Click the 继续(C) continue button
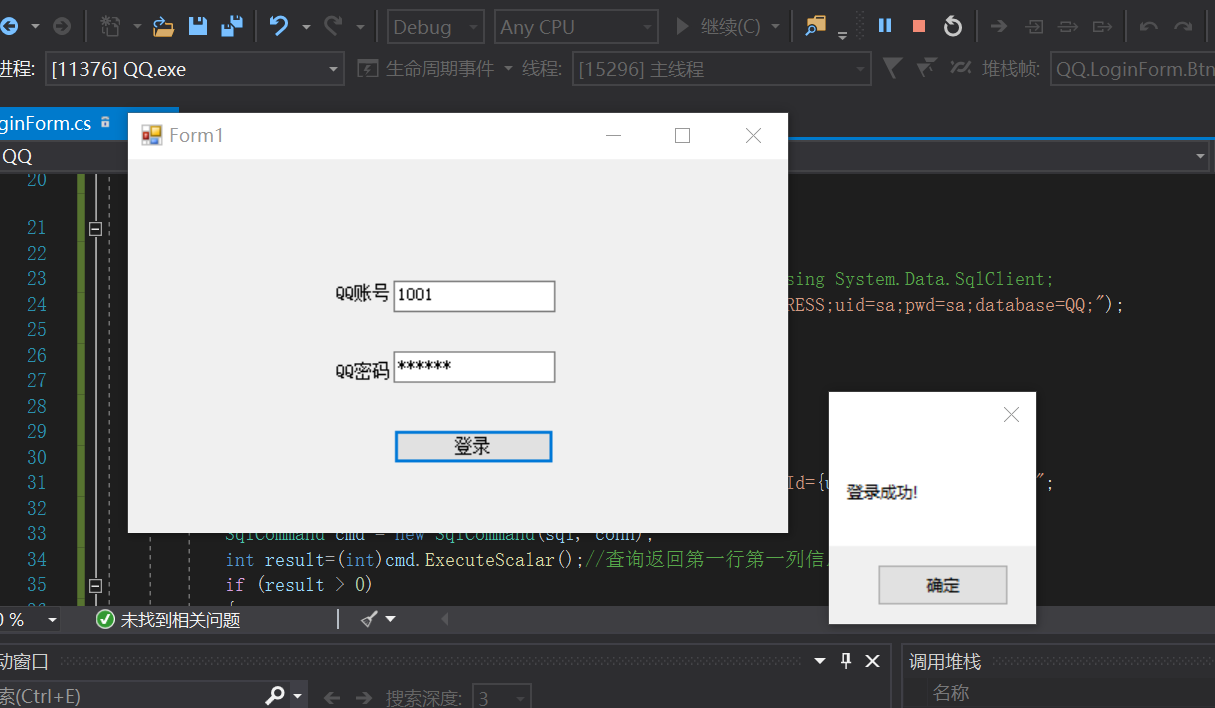The image size is (1215, 708). click(x=718, y=27)
